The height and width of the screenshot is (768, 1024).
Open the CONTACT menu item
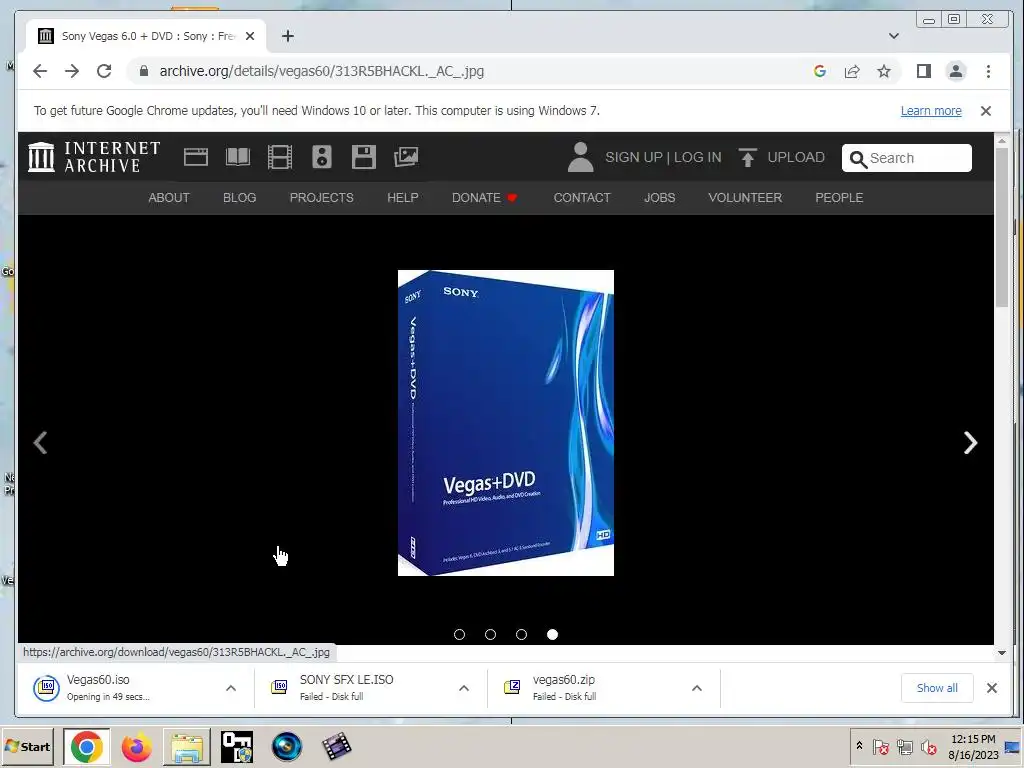(x=582, y=197)
